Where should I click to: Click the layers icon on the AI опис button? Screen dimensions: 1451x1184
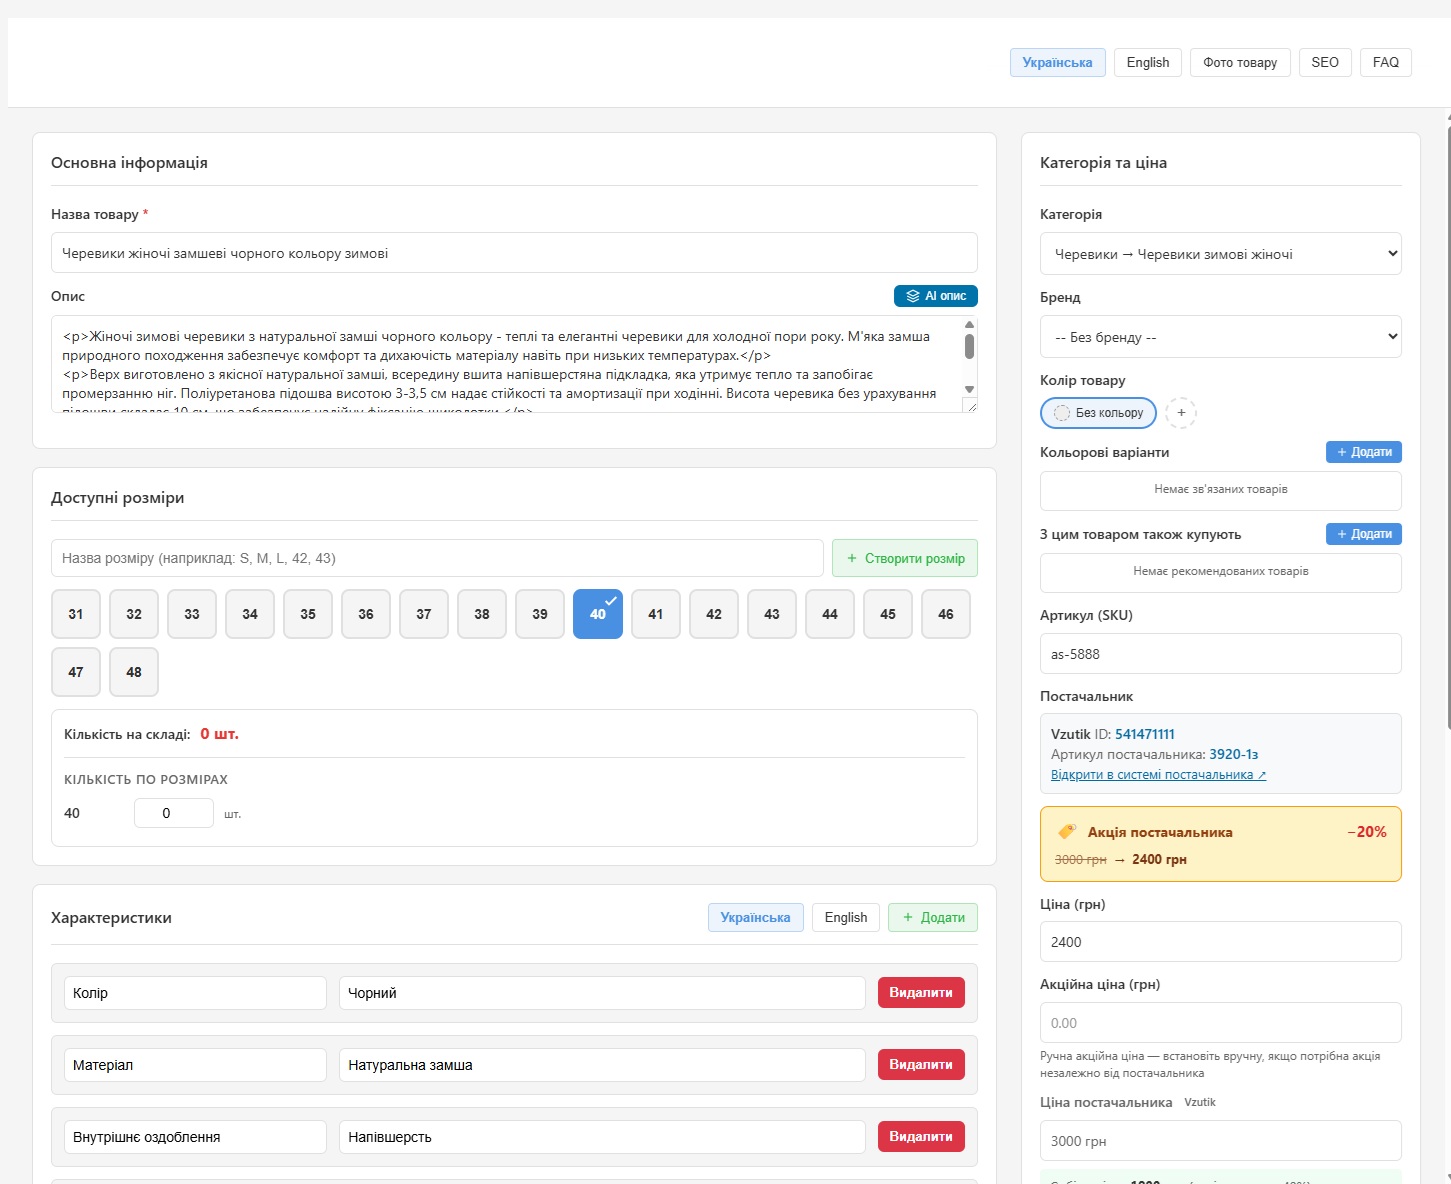(x=912, y=296)
